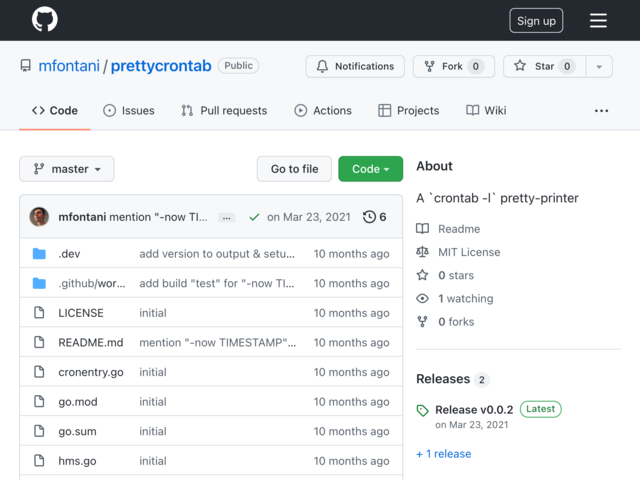The height and width of the screenshot is (480, 640).
Task: Open the go.mod file
Action: point(78,402)
